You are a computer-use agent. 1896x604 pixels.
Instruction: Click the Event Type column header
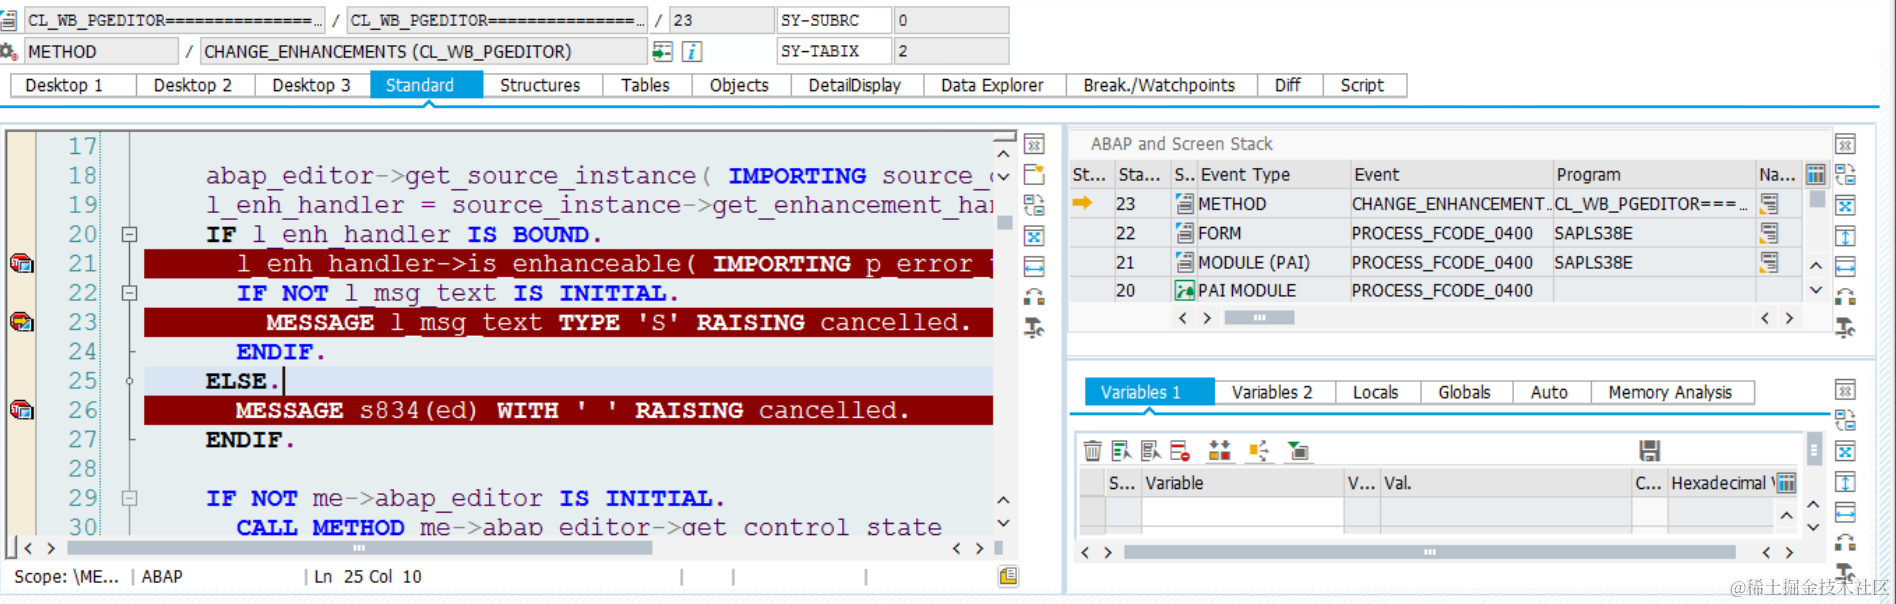click(1274, 175)
